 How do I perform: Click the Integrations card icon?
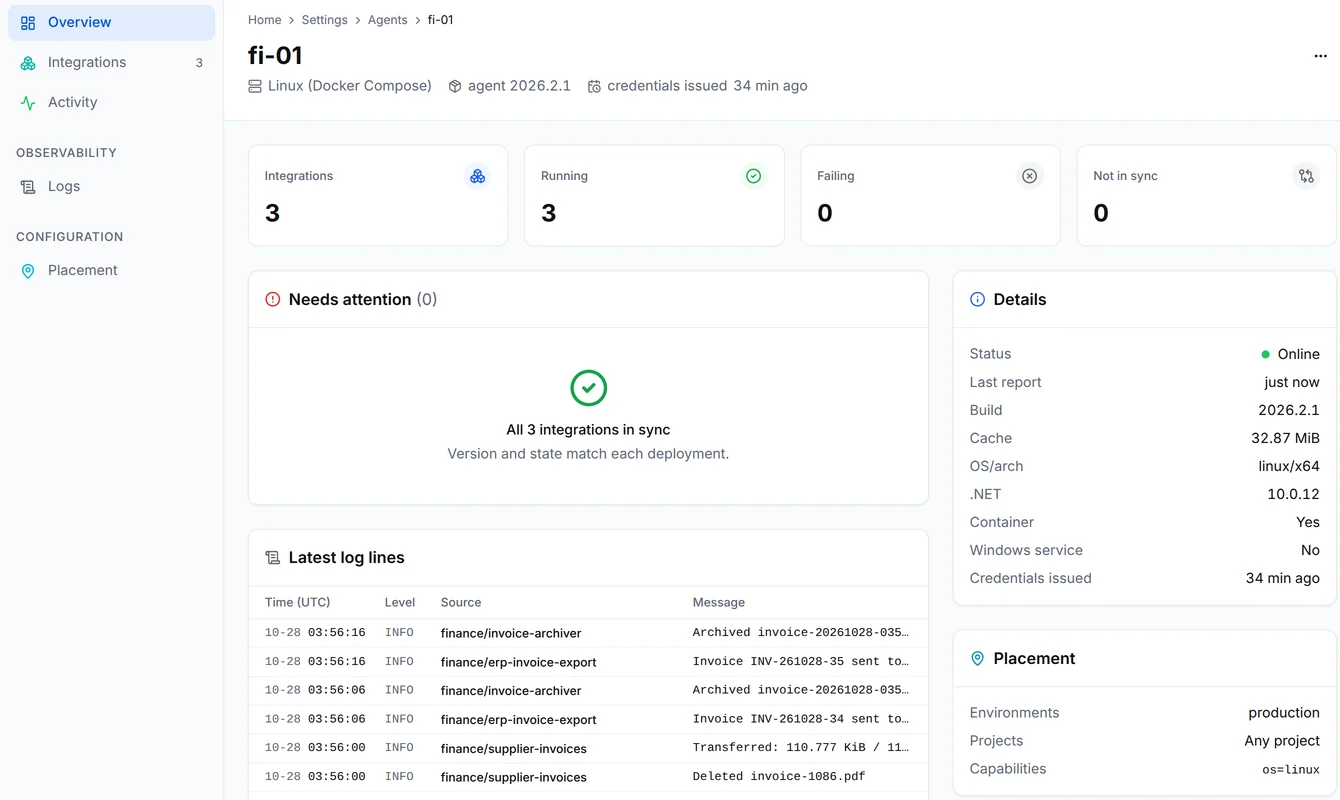pos(477,176)
